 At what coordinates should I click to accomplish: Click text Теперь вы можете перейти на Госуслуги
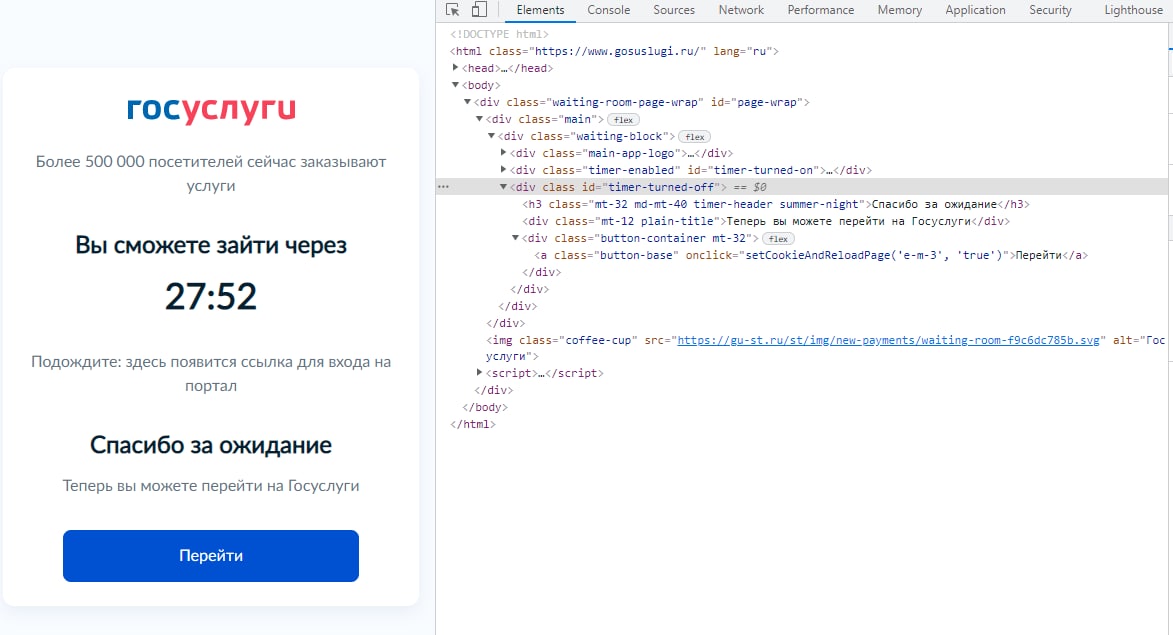coord(211,486)
